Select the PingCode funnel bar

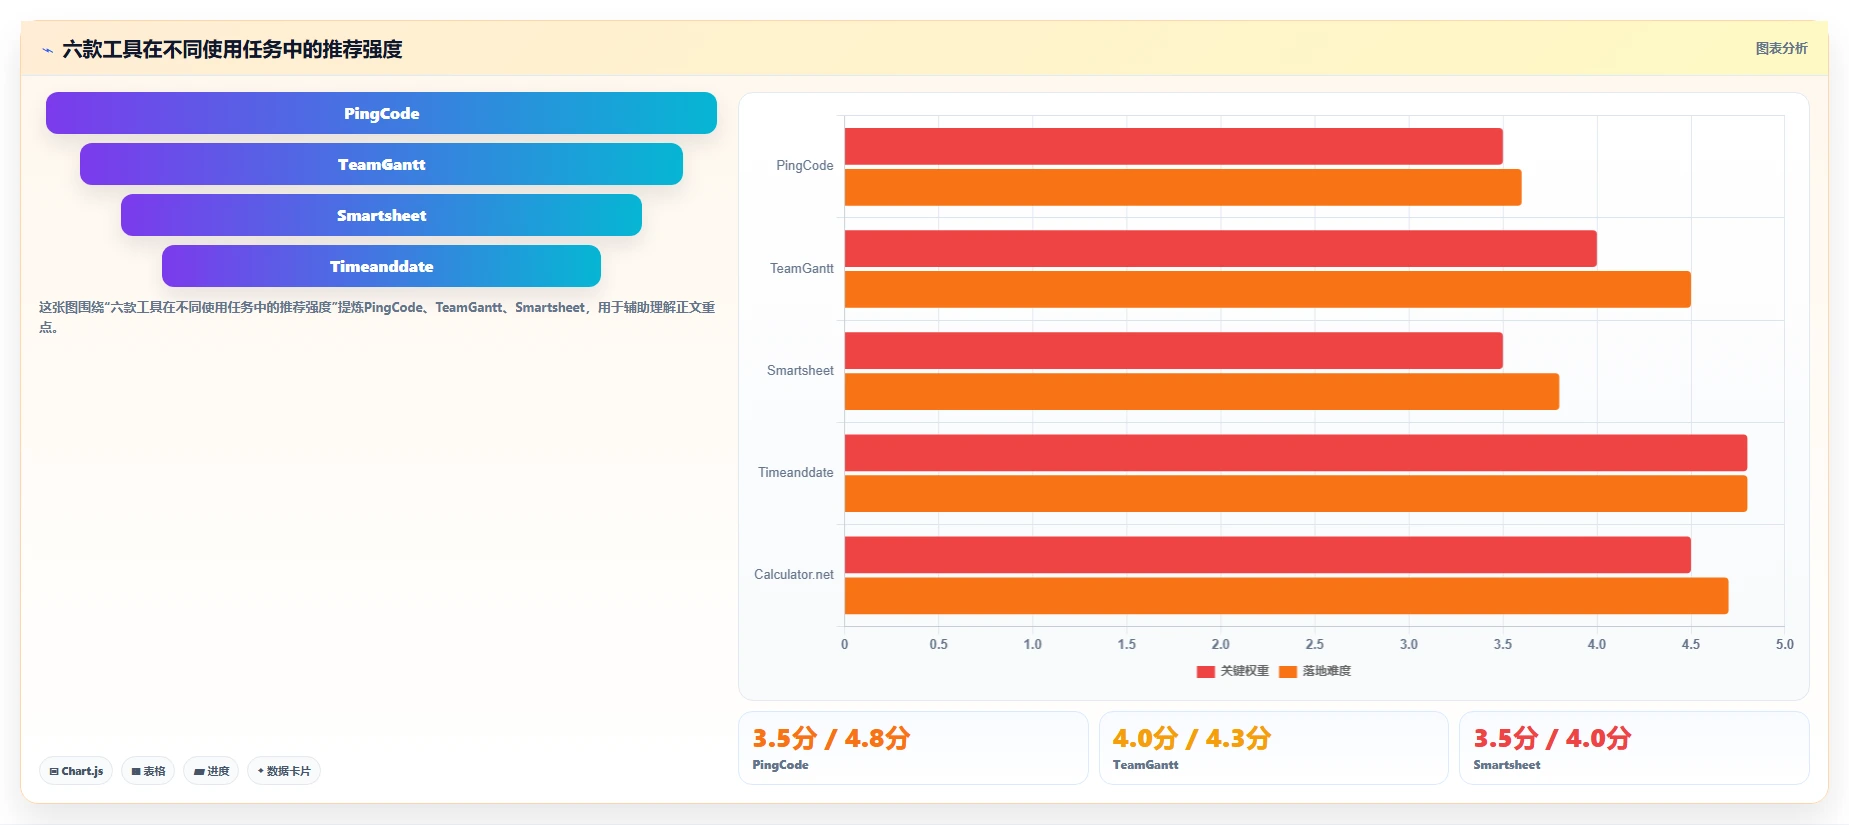click(x=381, y=113)
